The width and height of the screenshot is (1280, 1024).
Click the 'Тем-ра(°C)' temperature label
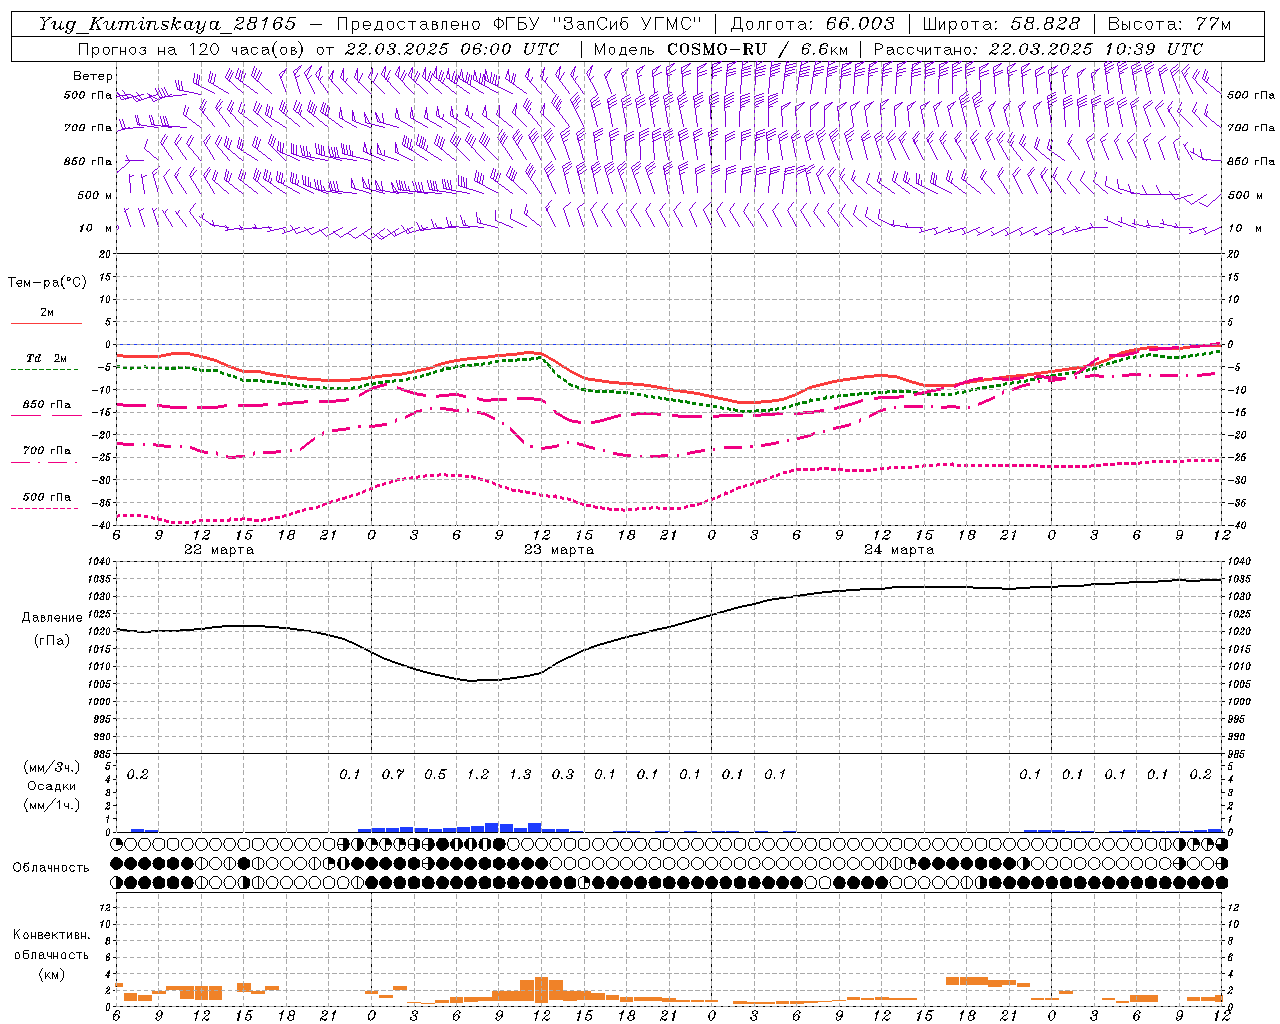47,282
